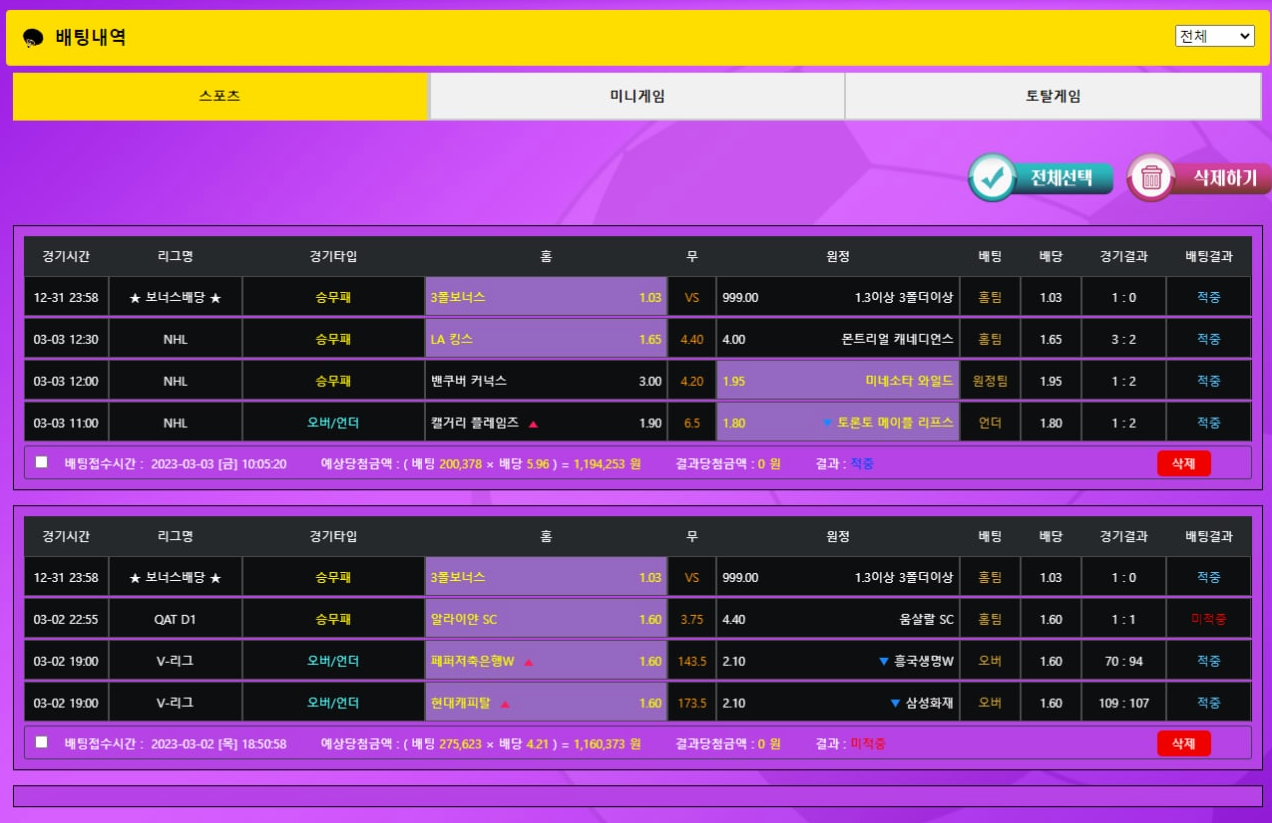Click blue down arrow beside 토론토 메이플 리프스
1272x823 pixels.
tap(826, 423)
